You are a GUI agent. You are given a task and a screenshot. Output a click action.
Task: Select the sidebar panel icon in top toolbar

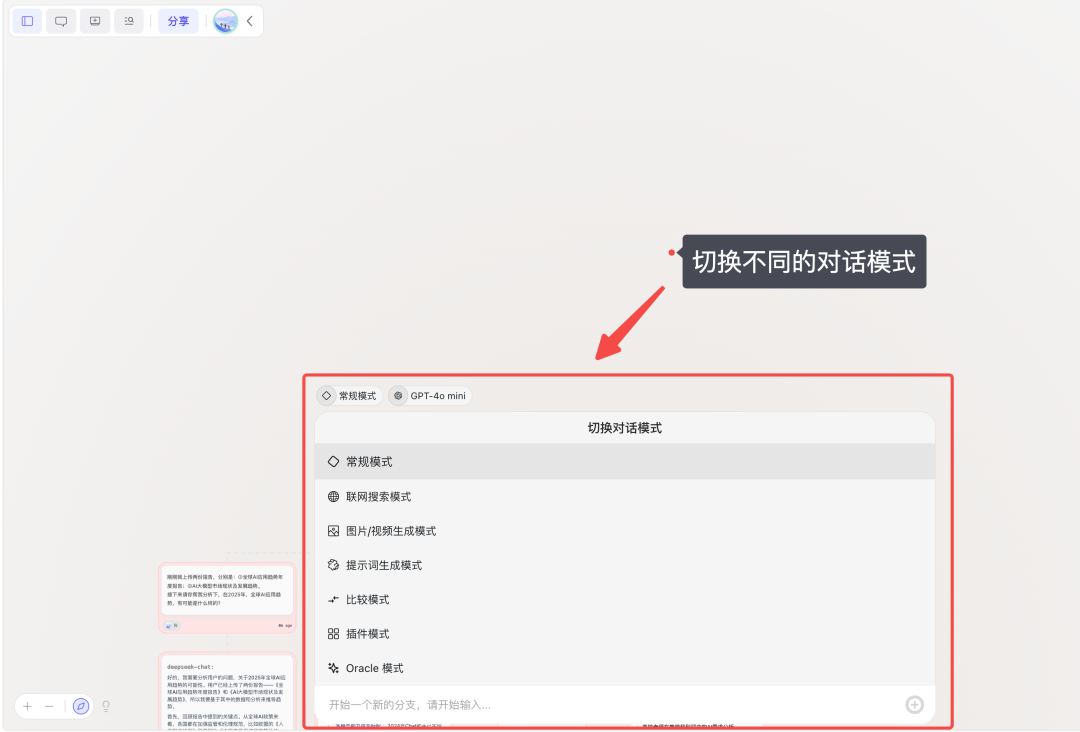[x=27, y=21]
